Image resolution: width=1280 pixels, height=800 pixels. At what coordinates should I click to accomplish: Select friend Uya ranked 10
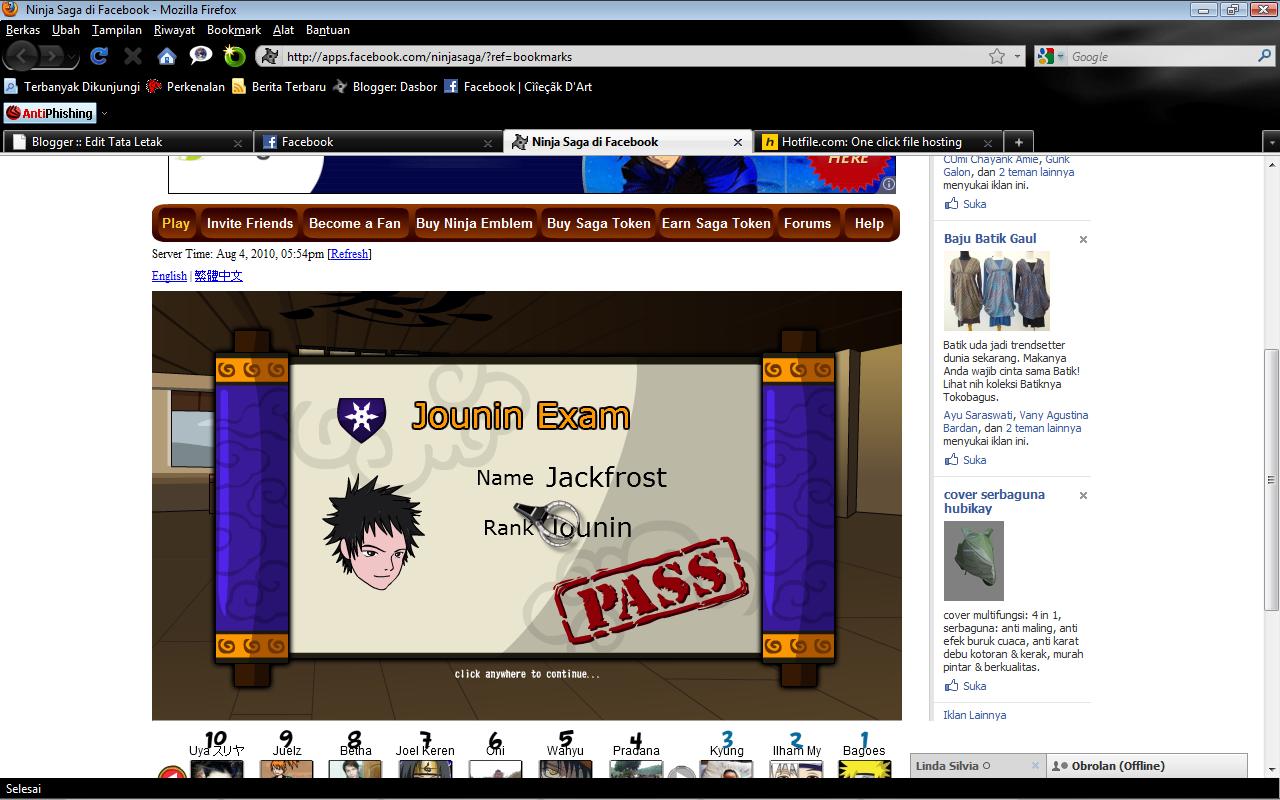click(216, 769)
